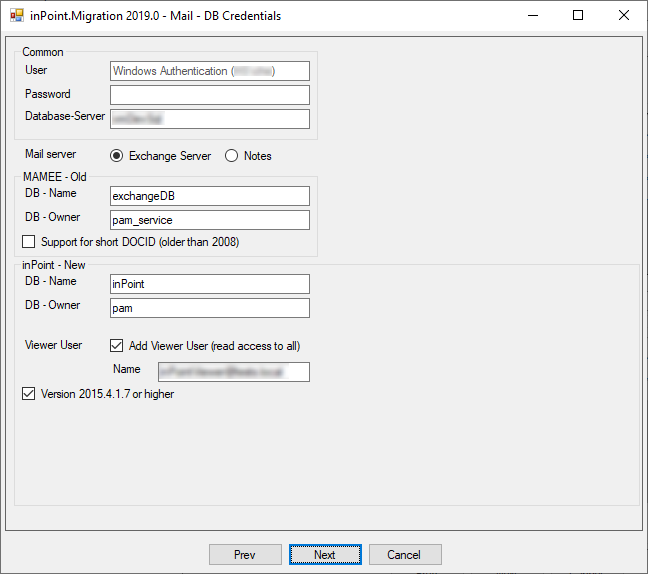Click into the Database-Server input field
Screen dimensions: 648x574
[210, 119]
